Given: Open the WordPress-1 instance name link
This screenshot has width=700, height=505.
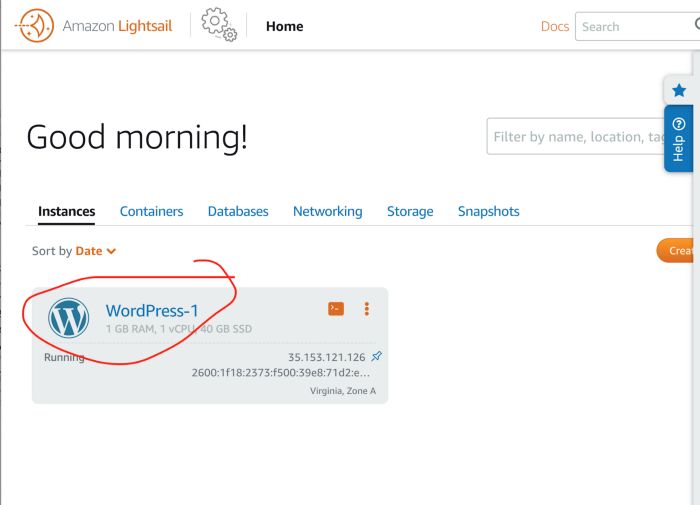Looking at the screenshot, I should point(152,311).
